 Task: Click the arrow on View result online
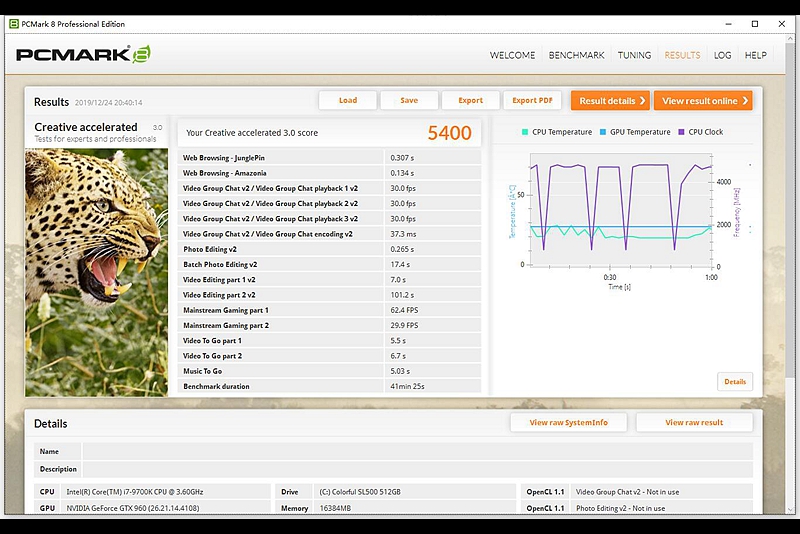tap(744, 101)
